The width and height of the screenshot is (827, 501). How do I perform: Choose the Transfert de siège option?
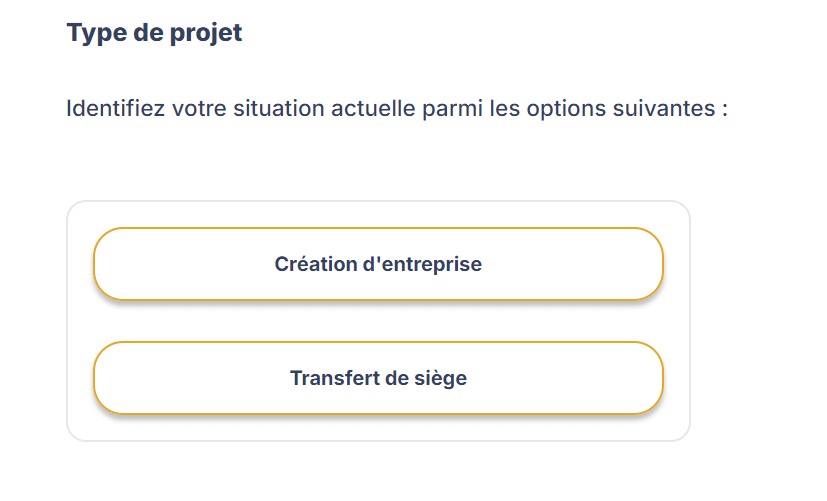click(x=378, y=378)
